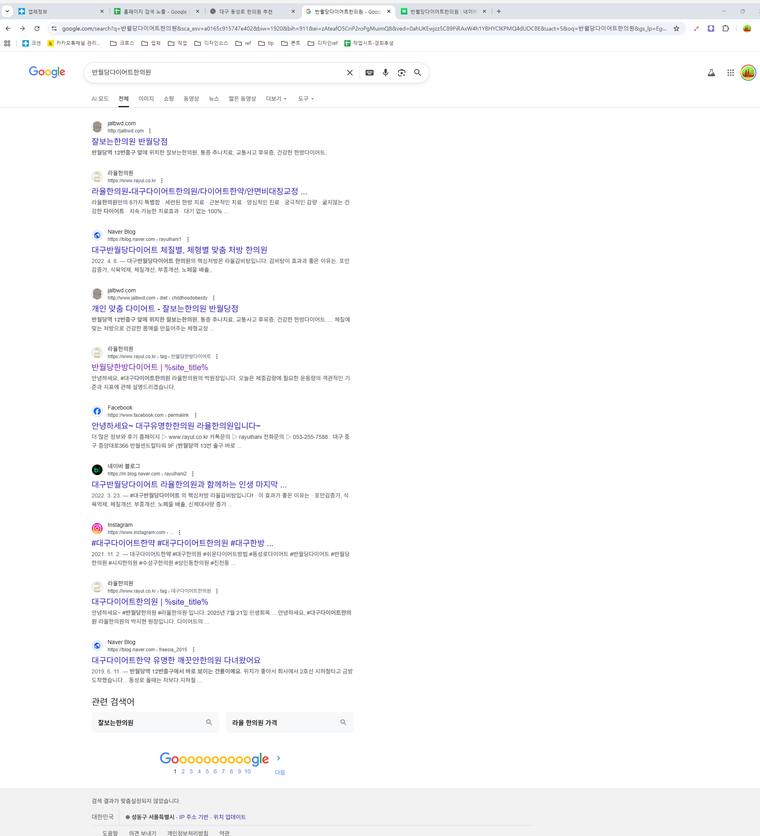Open Instagram result #대구다이어트한약
The image size is (760, 836).
pyautogui.click(x=182, y=543)
